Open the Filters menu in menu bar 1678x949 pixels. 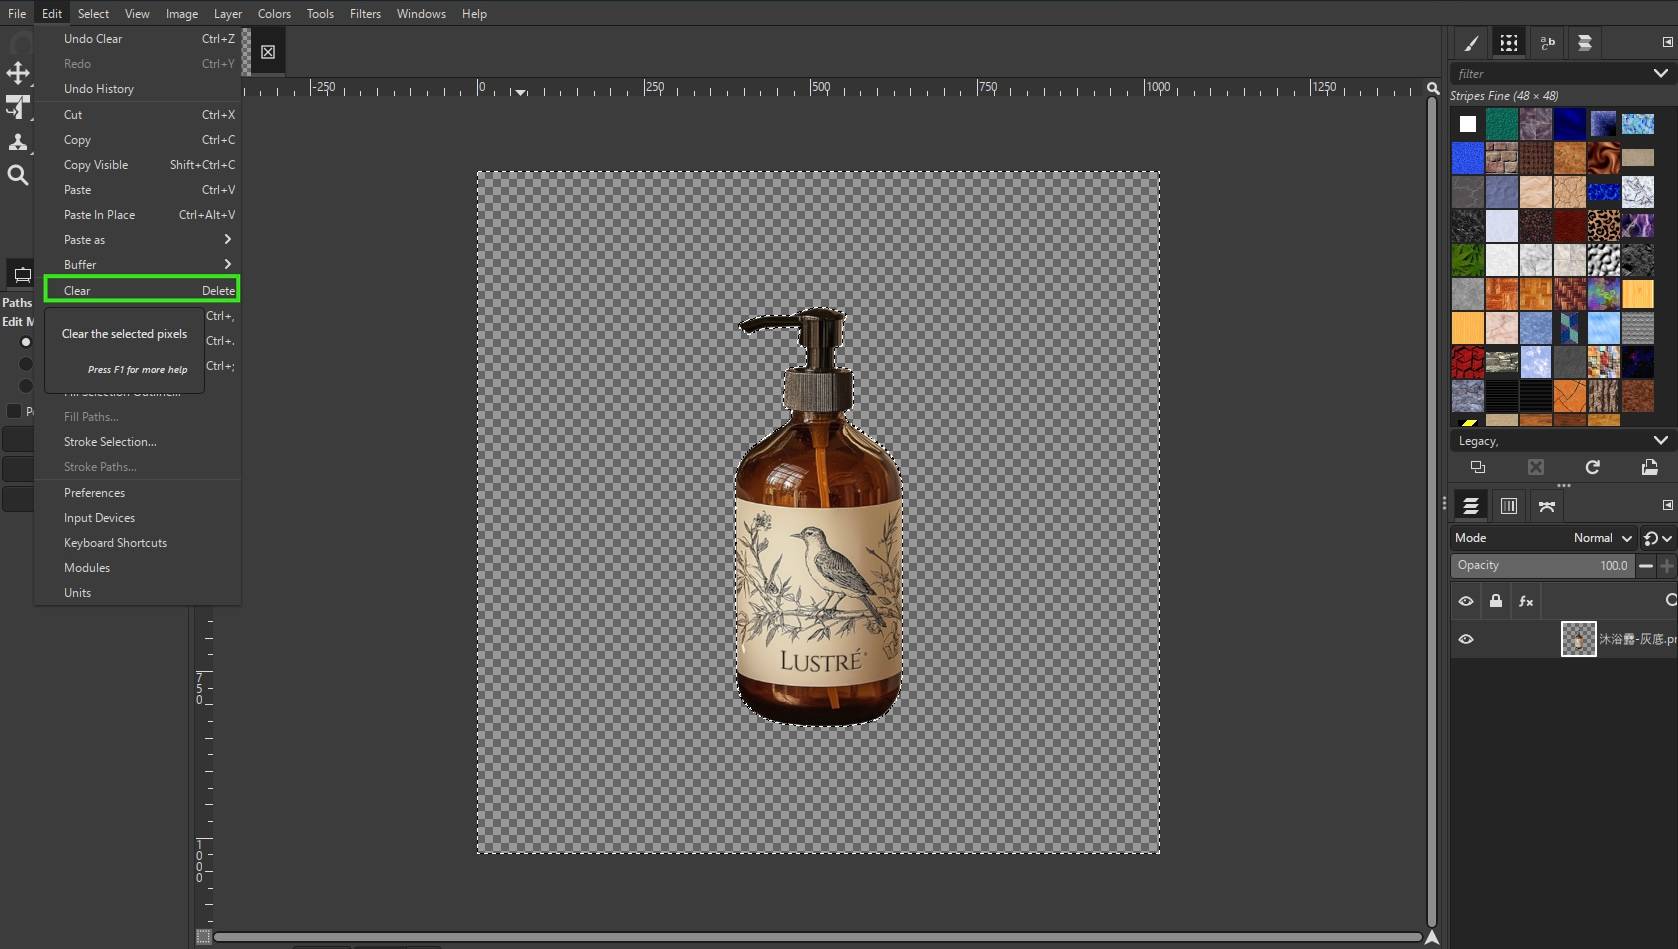[365, 13]
